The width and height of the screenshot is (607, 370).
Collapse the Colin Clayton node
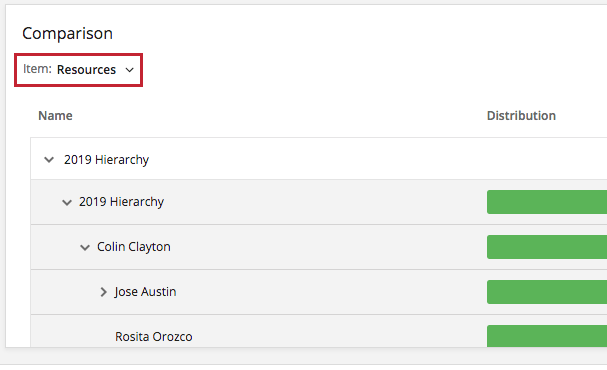[x=85, y=247]
